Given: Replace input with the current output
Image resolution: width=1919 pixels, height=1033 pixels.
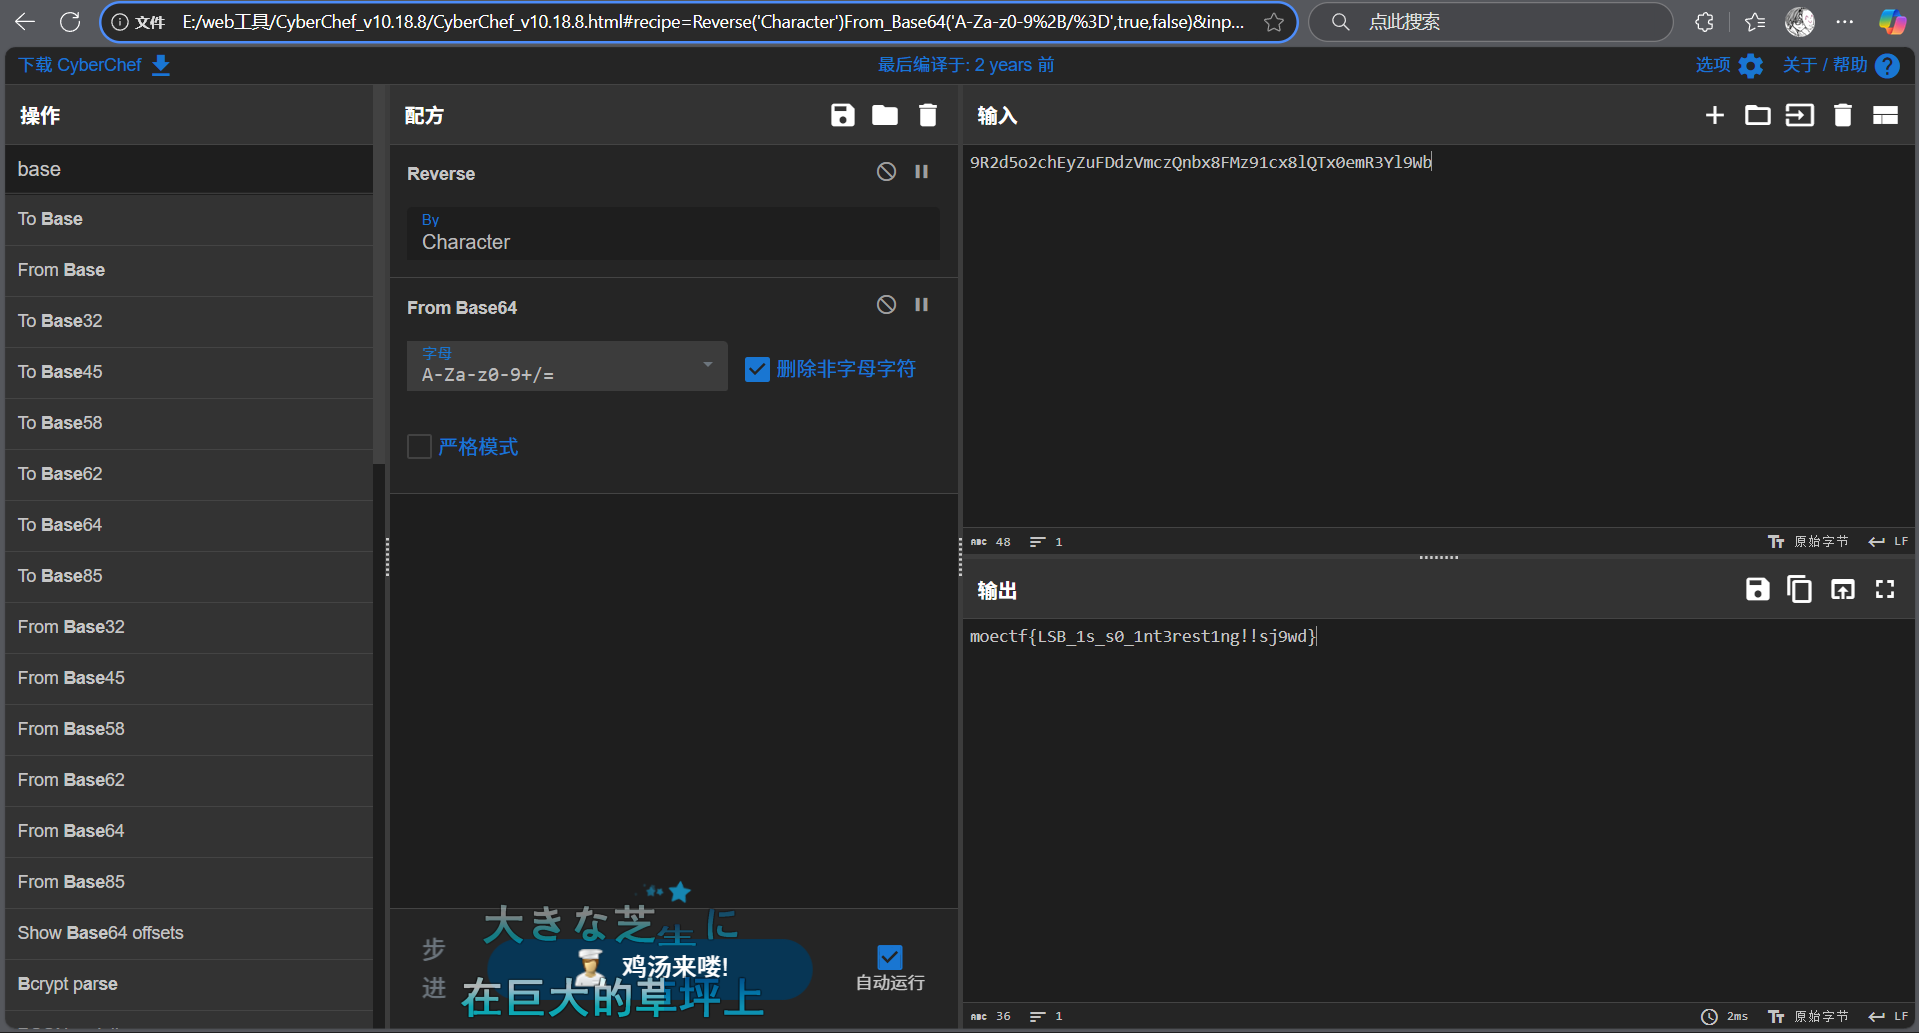Looking at the screenshot, I should (1843, 589).
